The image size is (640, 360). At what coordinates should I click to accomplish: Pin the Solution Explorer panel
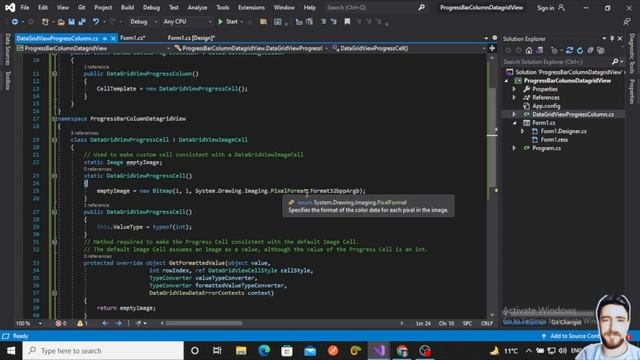click(x=612, y=38)
